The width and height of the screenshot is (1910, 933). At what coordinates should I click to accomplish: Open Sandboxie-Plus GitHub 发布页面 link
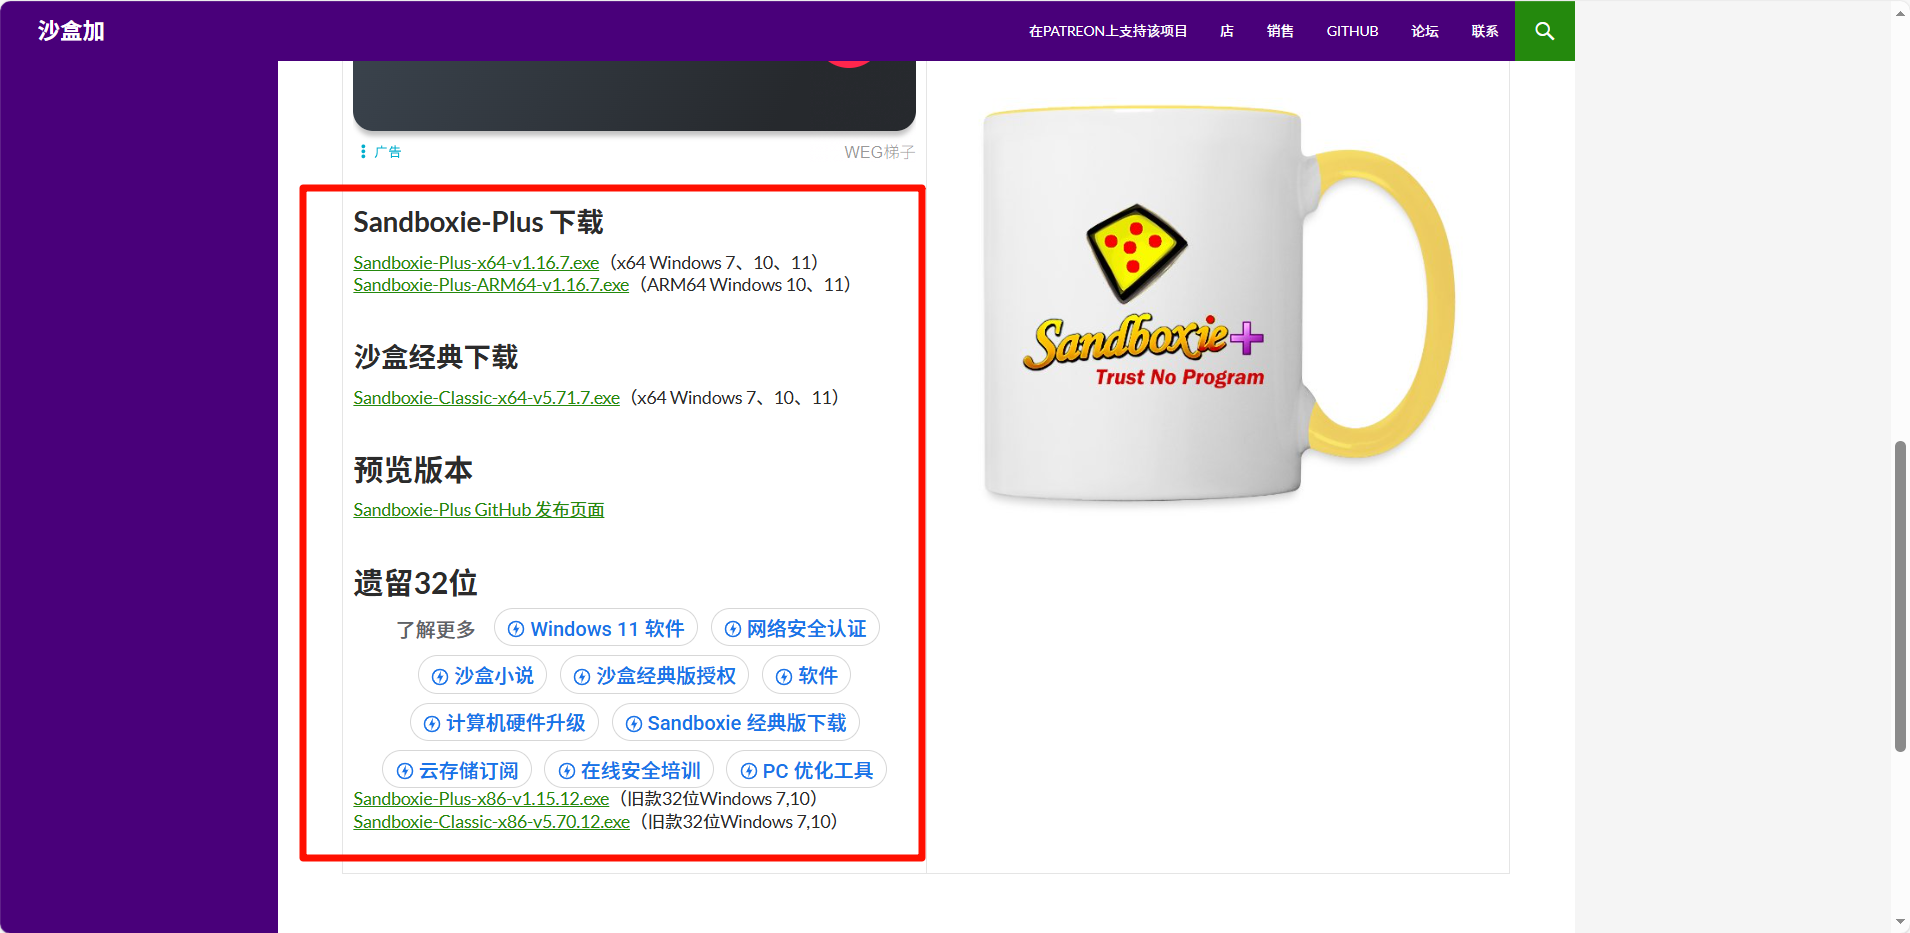coord(479,510)
